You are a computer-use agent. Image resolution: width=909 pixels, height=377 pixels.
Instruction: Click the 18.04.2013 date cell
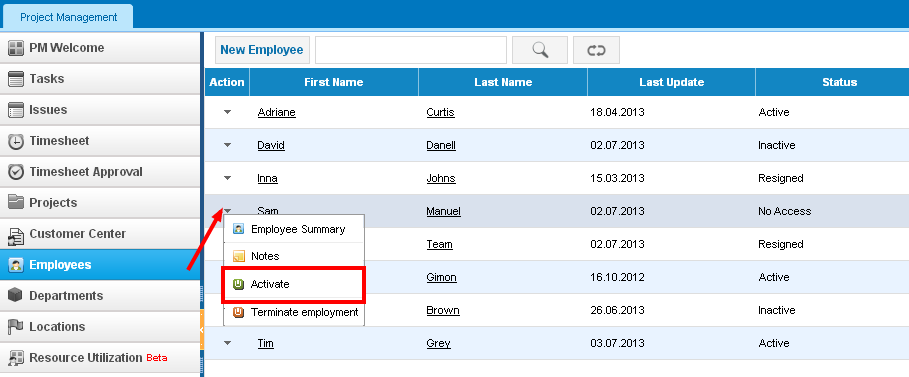click(x=617, y=113)
